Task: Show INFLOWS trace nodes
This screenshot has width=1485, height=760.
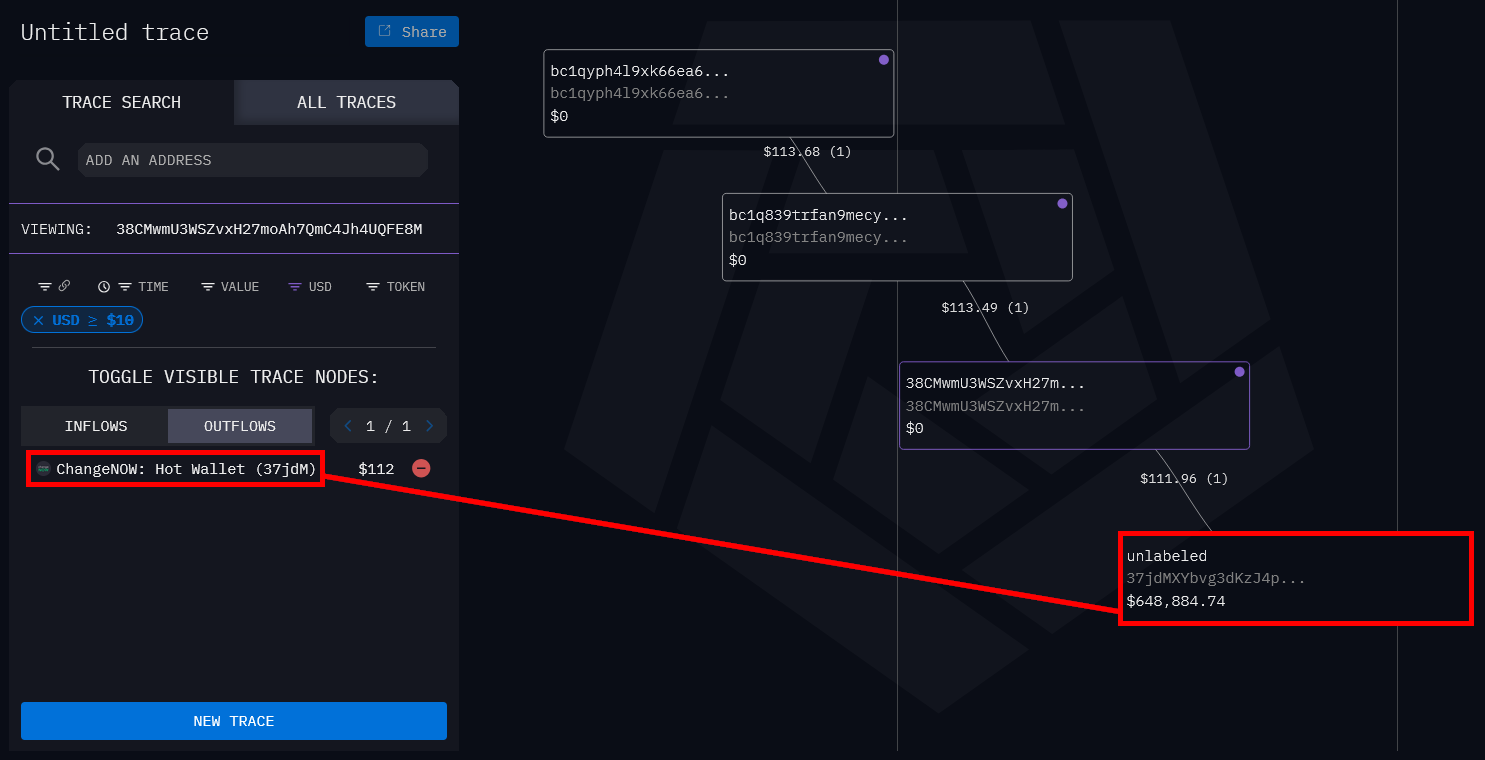Action: [96, 426]
